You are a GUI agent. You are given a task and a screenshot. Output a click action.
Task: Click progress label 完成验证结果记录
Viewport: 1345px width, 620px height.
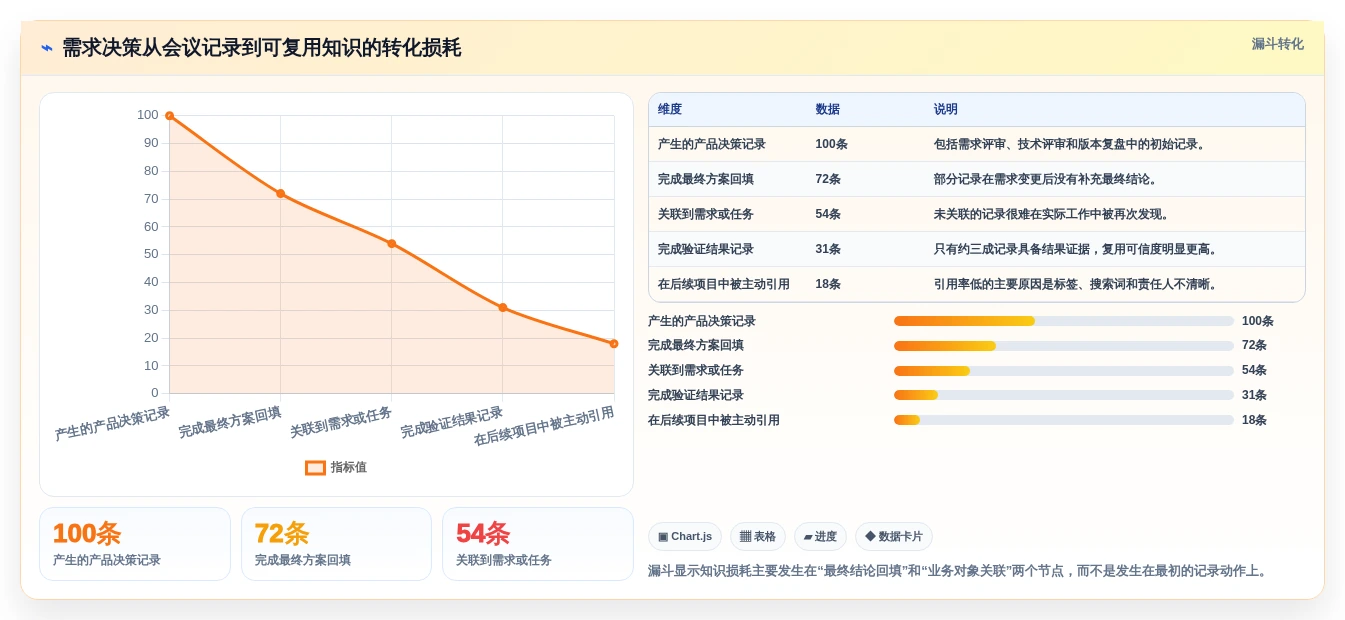(x=696, y=395)
